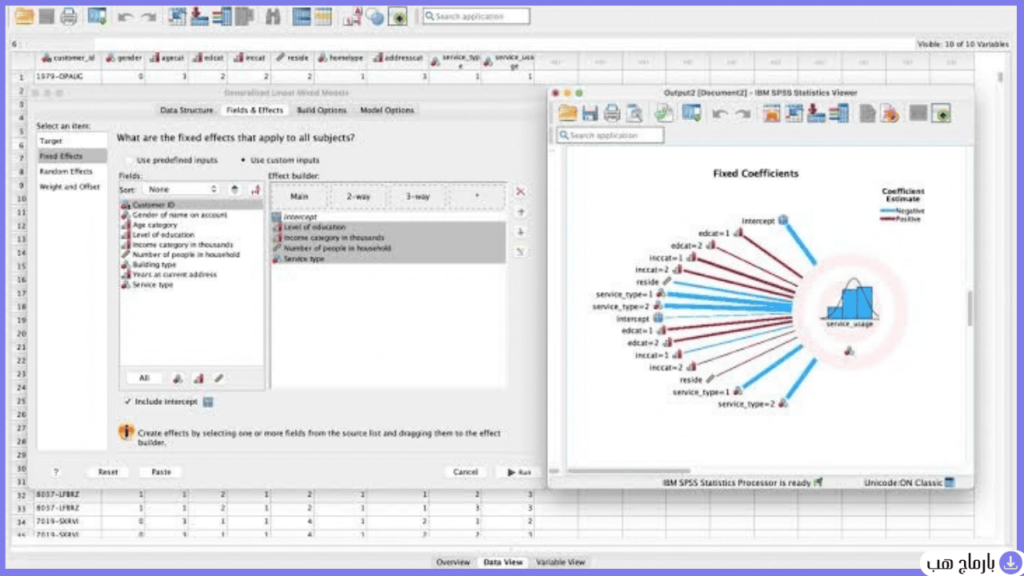Move selected effect up with arrow icon

520,212
